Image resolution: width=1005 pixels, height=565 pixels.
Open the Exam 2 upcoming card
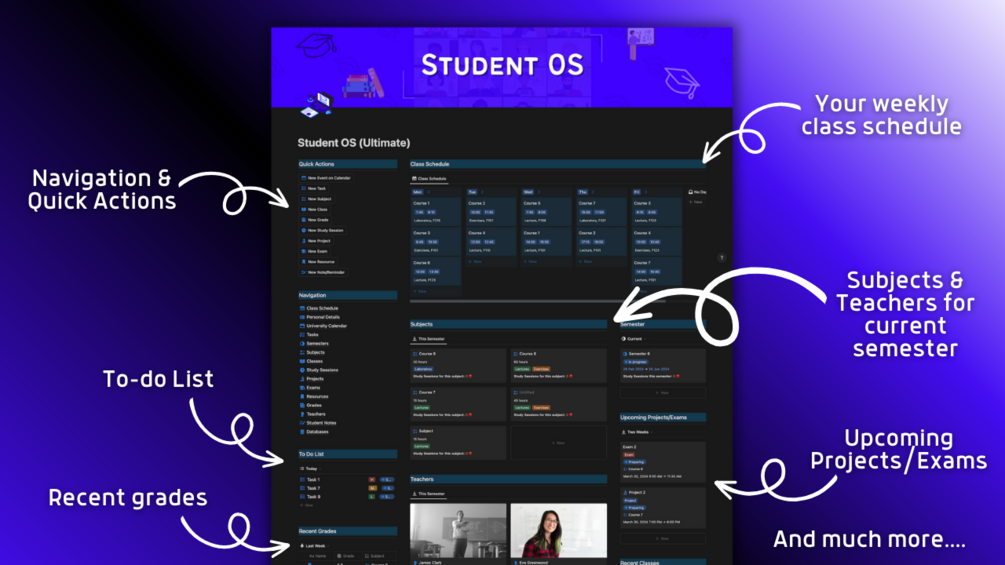click(x=663, y=462)
